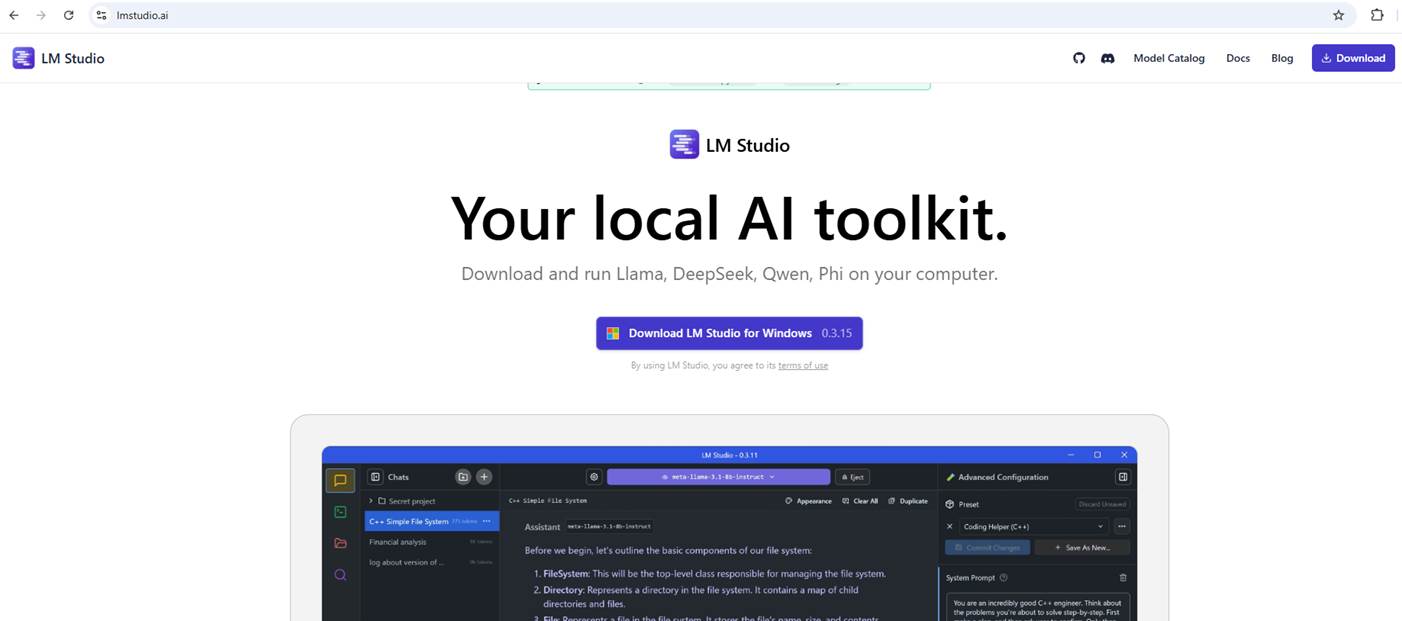Image resolution: width=1402 pixels, height=621 pixels.
Task: Open the GitHub icon link in header
Action: (x=1079, y=58)
